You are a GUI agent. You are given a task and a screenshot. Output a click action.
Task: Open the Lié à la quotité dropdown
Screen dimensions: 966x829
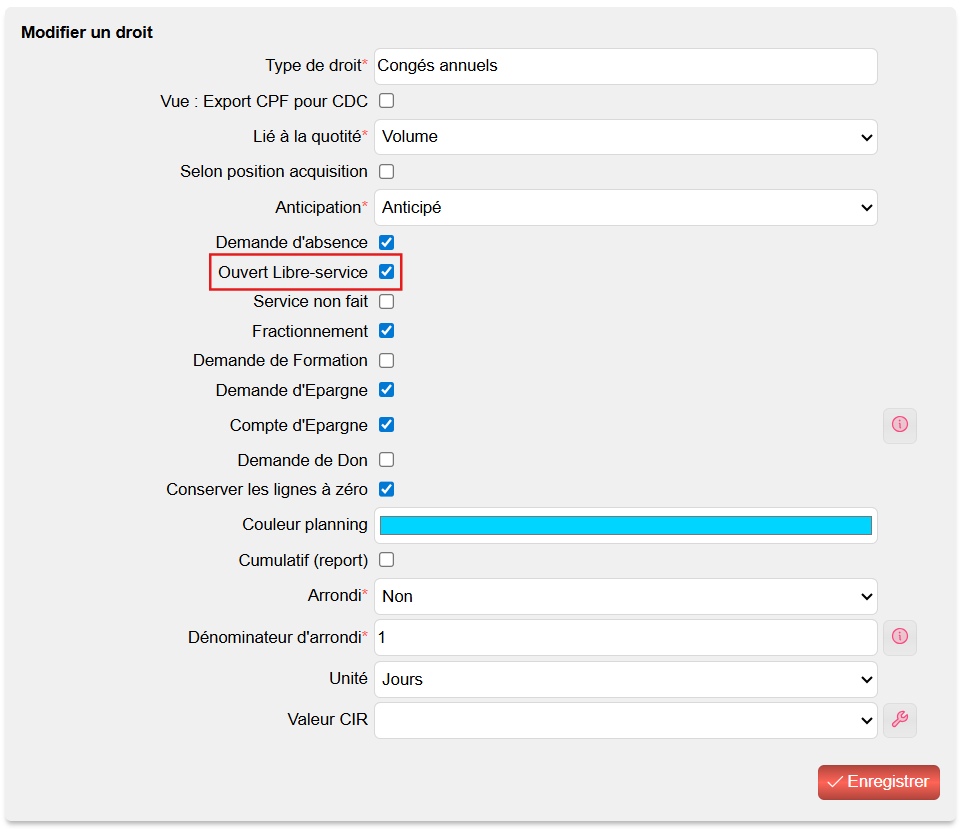(x=625, y=137)
